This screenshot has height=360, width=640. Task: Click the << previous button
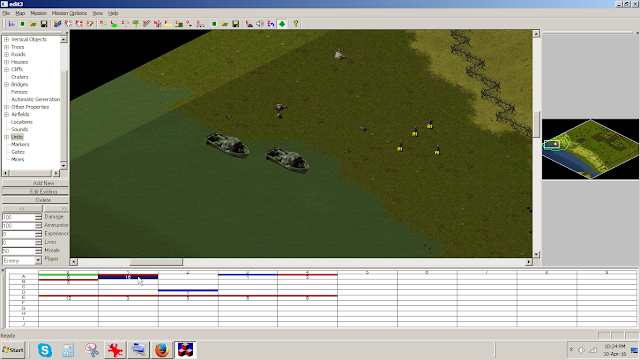click(x=22, y=209)
